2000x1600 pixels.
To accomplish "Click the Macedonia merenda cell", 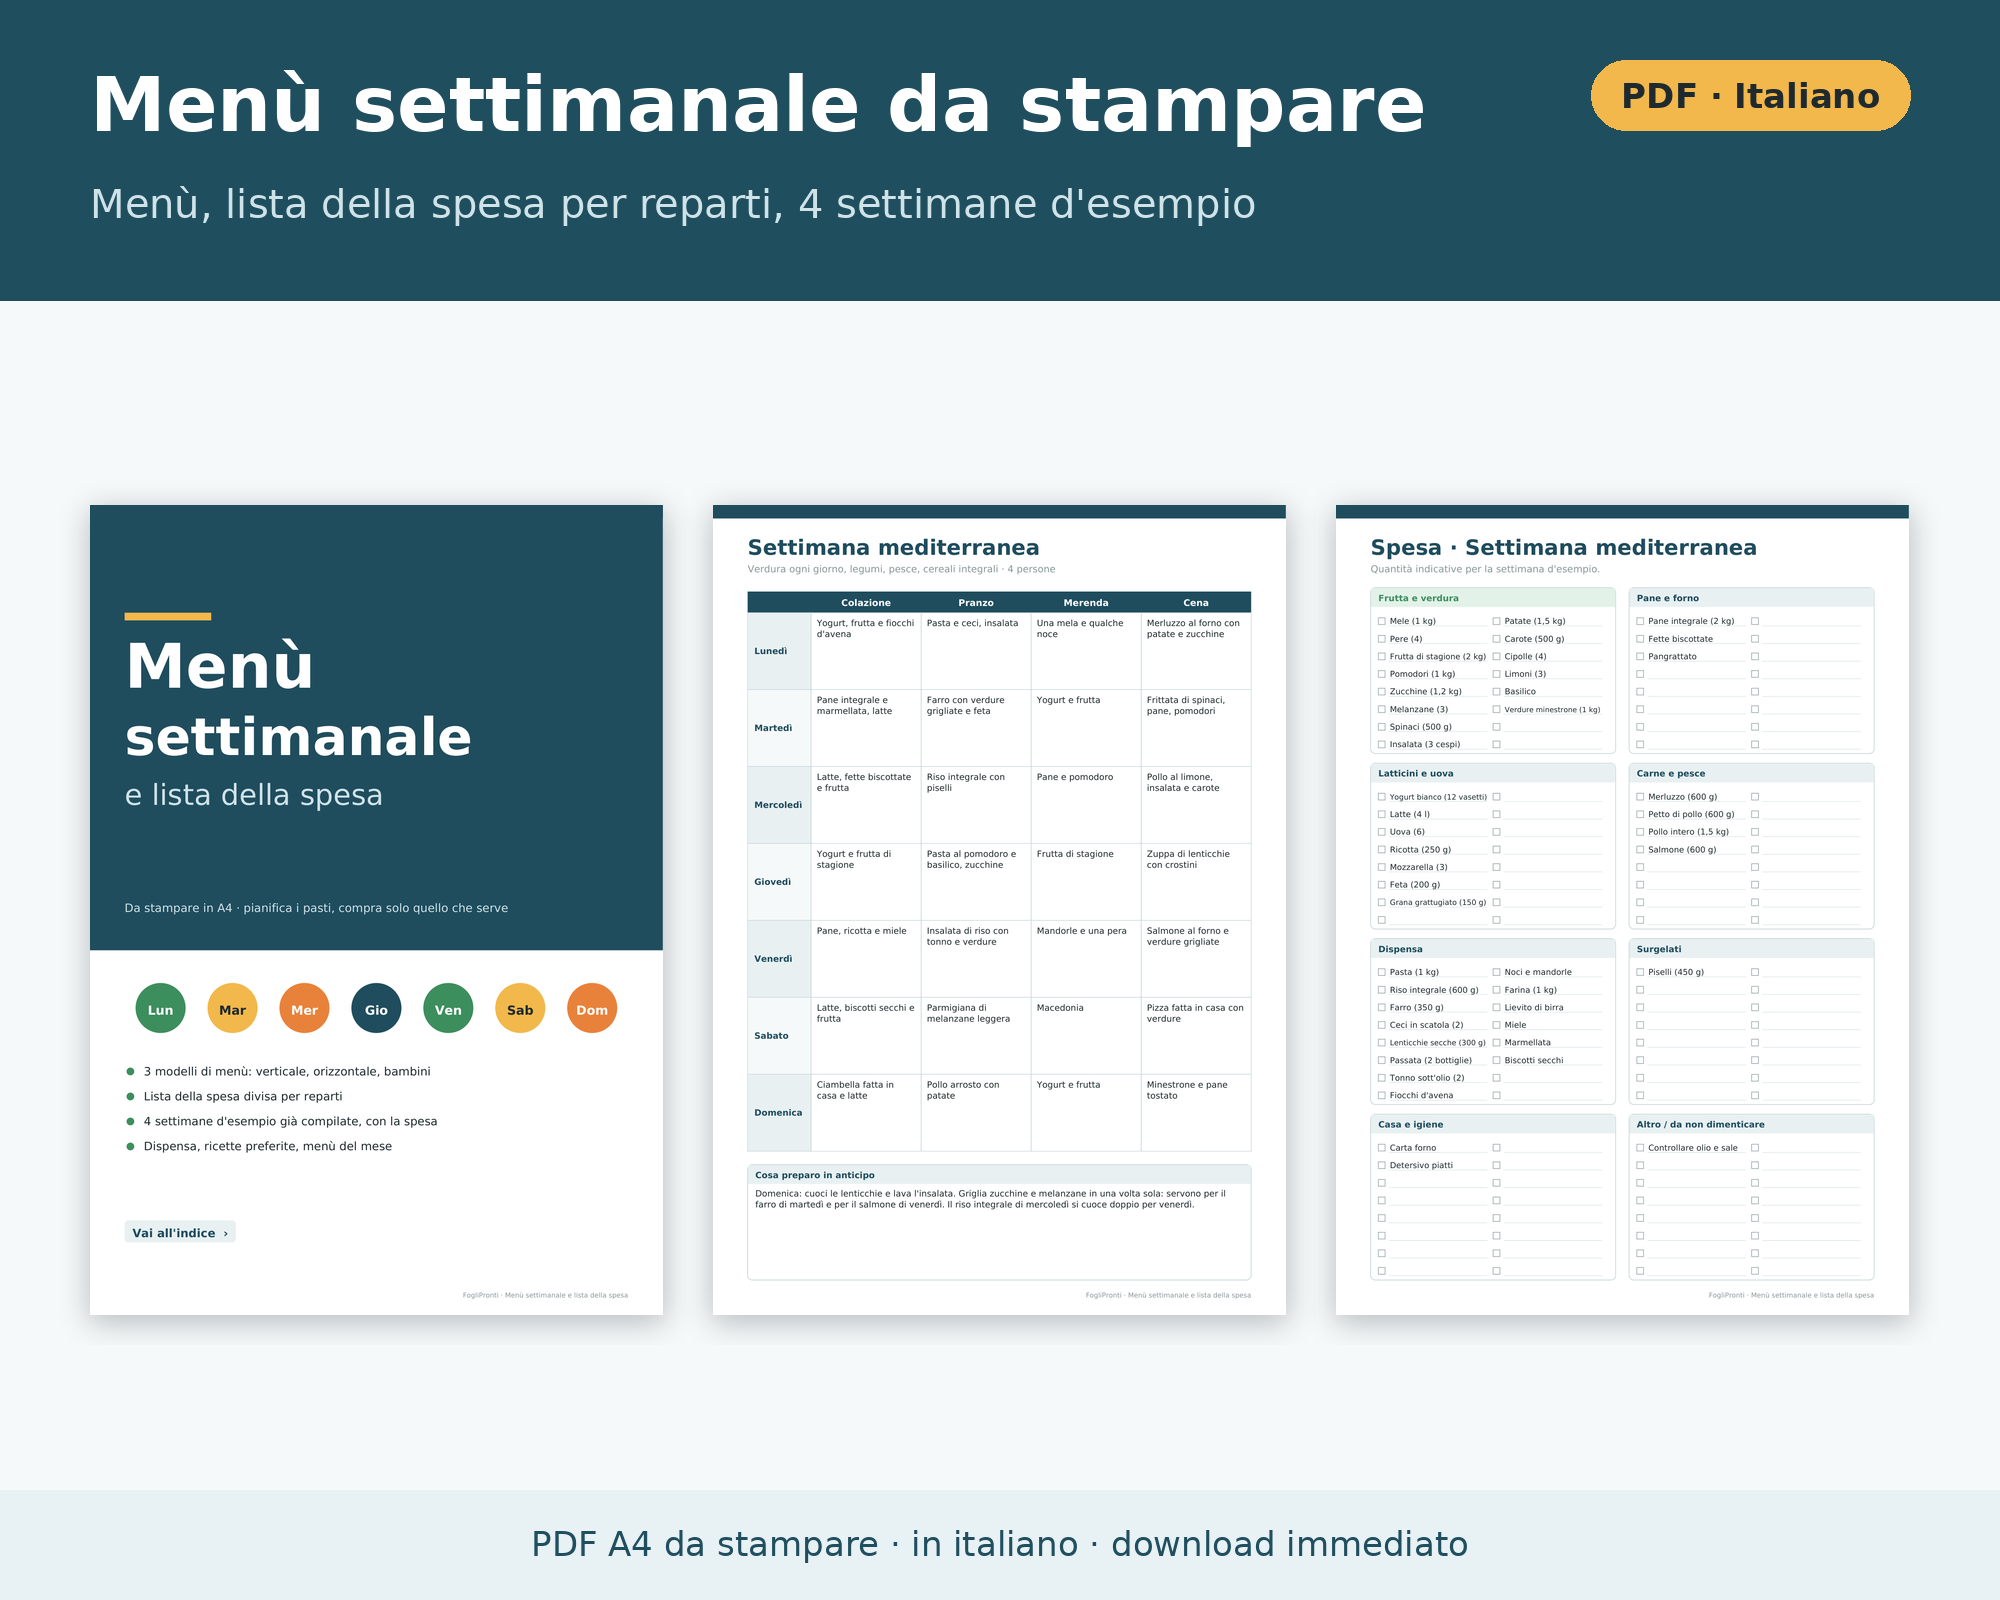I will point(1086,1036).
